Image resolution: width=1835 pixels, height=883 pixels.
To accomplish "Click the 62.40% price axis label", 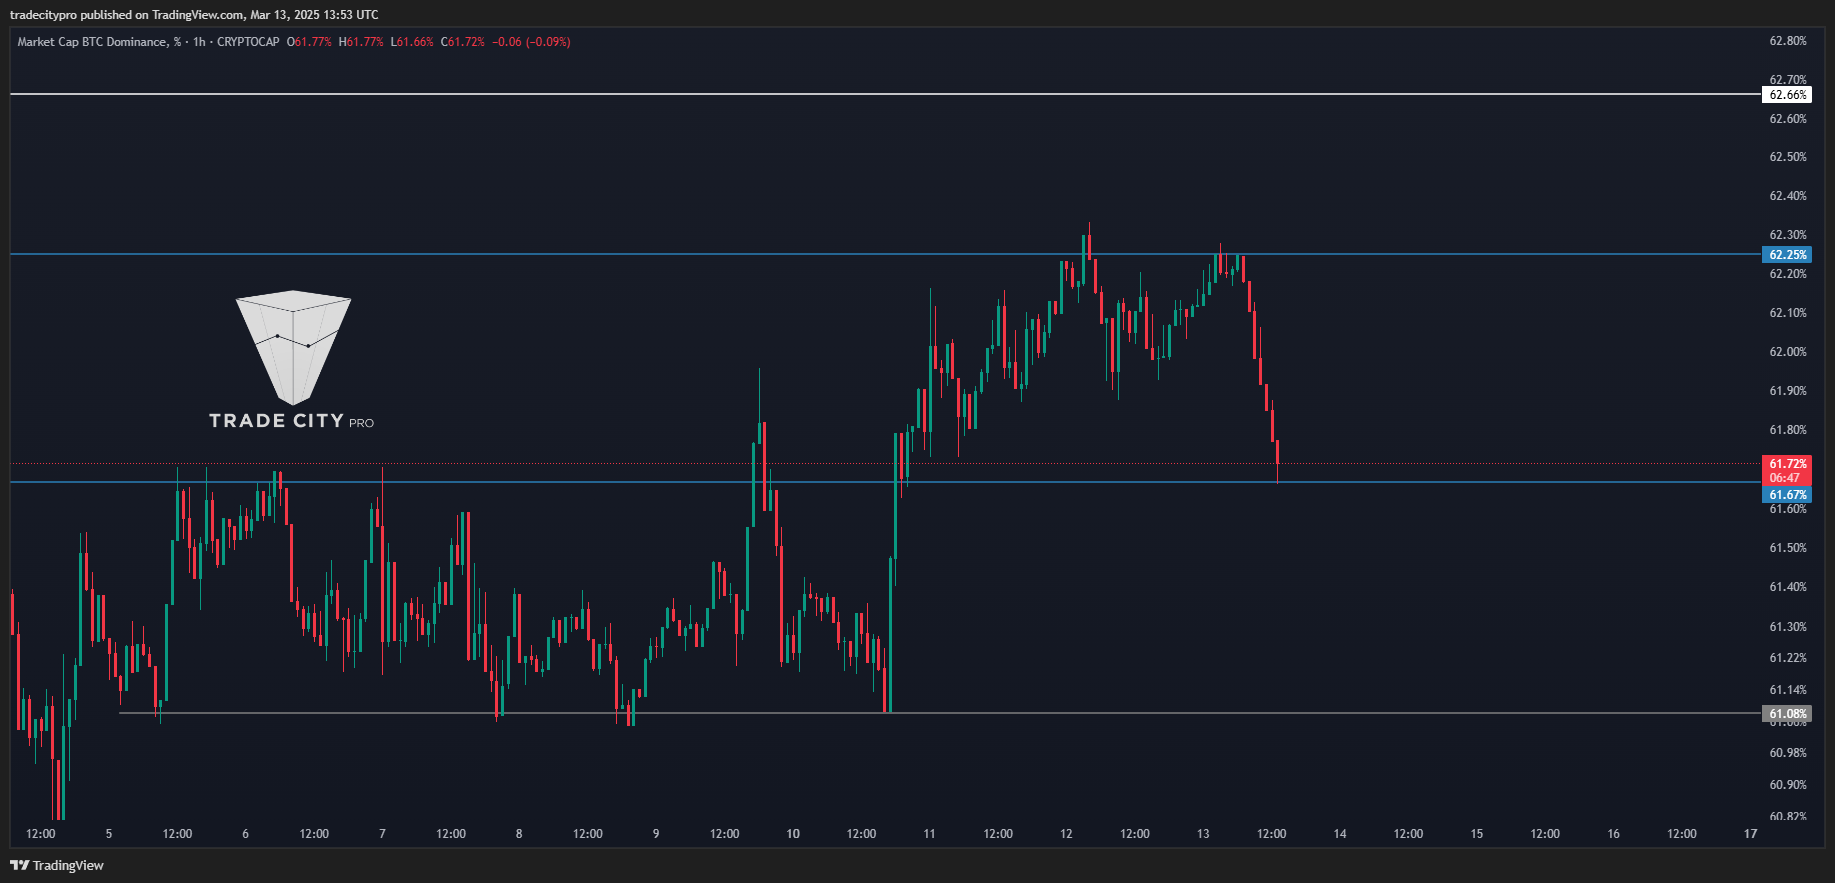I will (x=1788, y=196).
